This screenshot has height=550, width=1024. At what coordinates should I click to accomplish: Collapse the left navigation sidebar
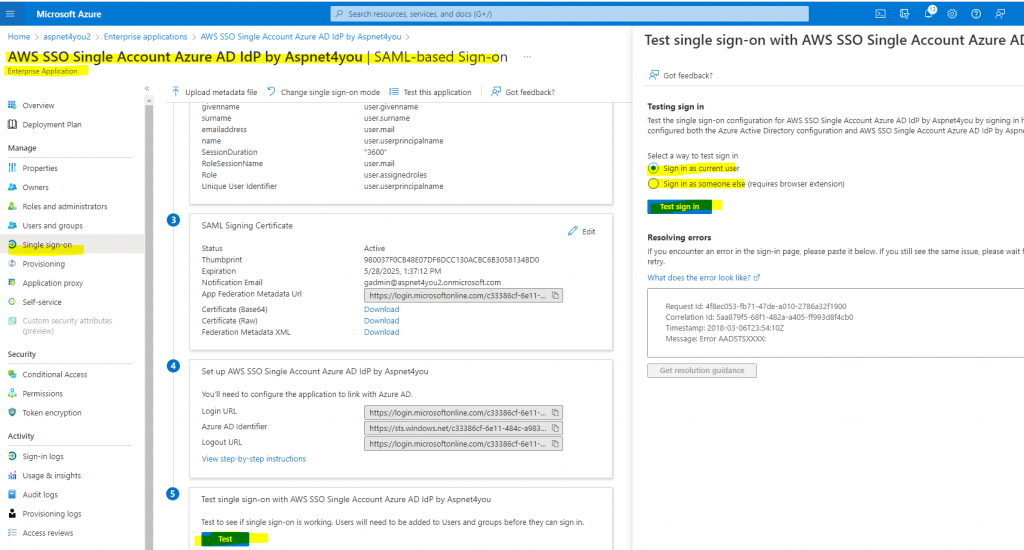pyautogui.click(x=147, y=88)
